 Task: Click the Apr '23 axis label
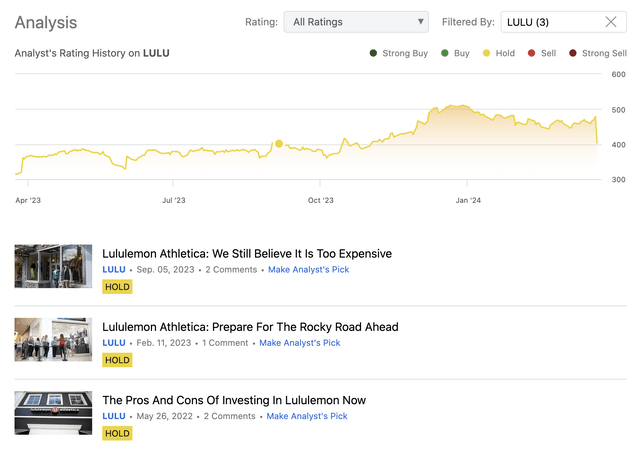coord(28,200)
